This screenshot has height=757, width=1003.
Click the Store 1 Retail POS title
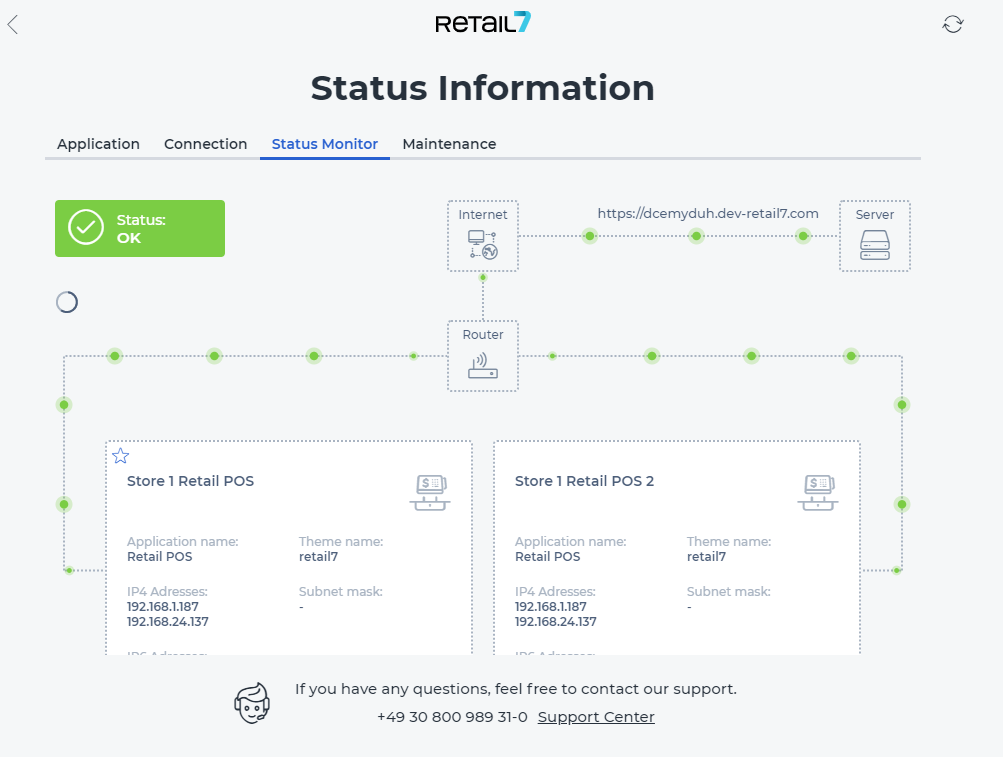tap(191, 481)
